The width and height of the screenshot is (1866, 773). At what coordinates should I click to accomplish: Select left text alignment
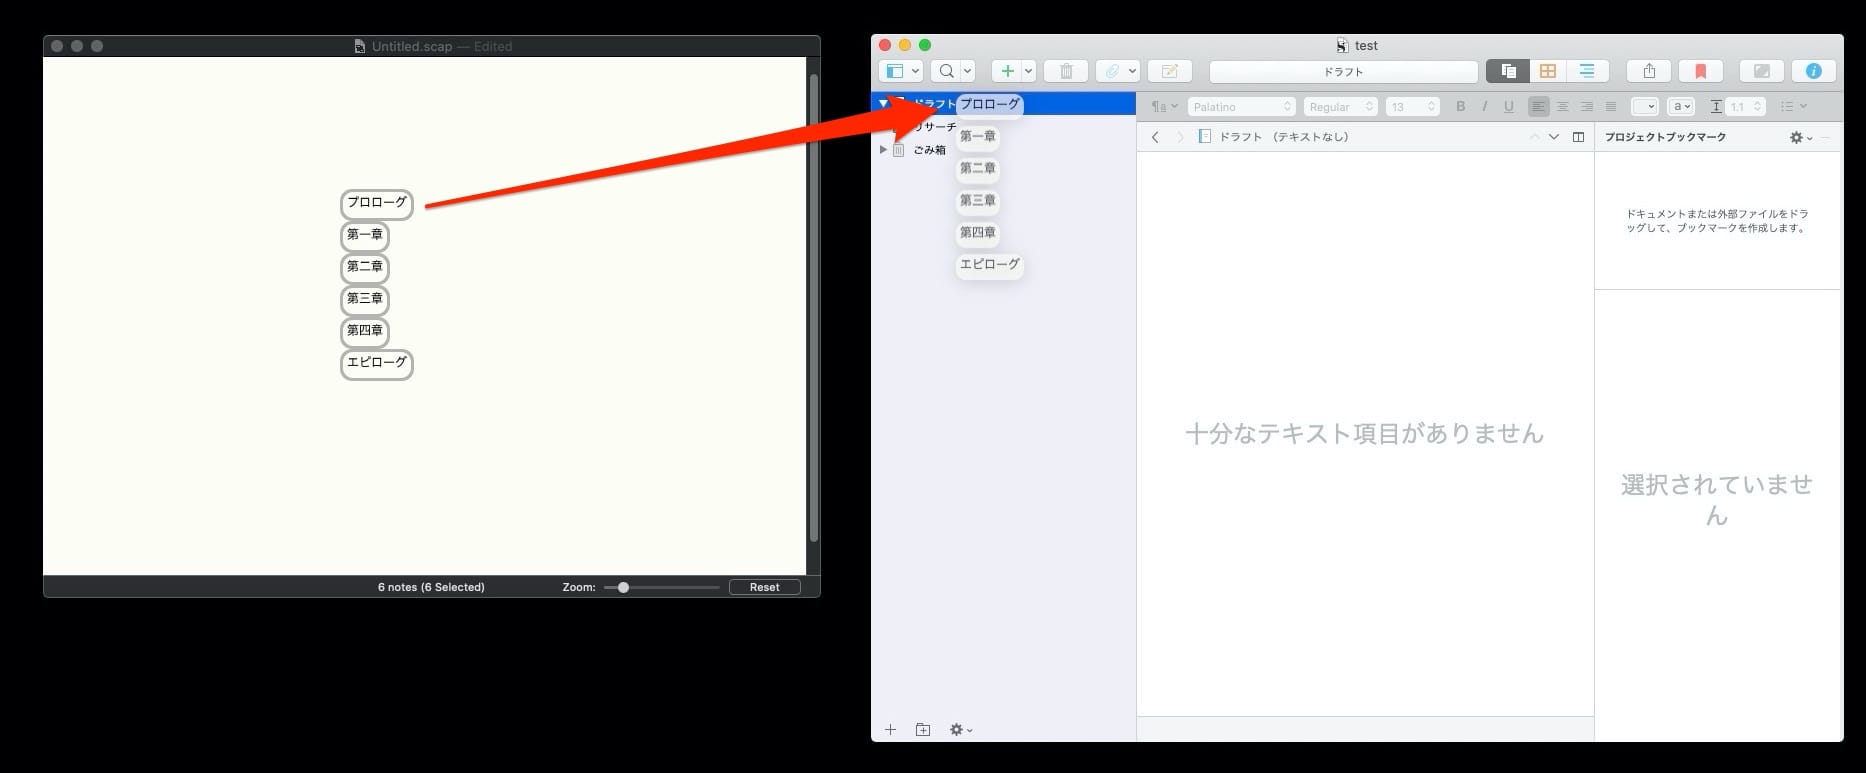tap(1538, 106)
